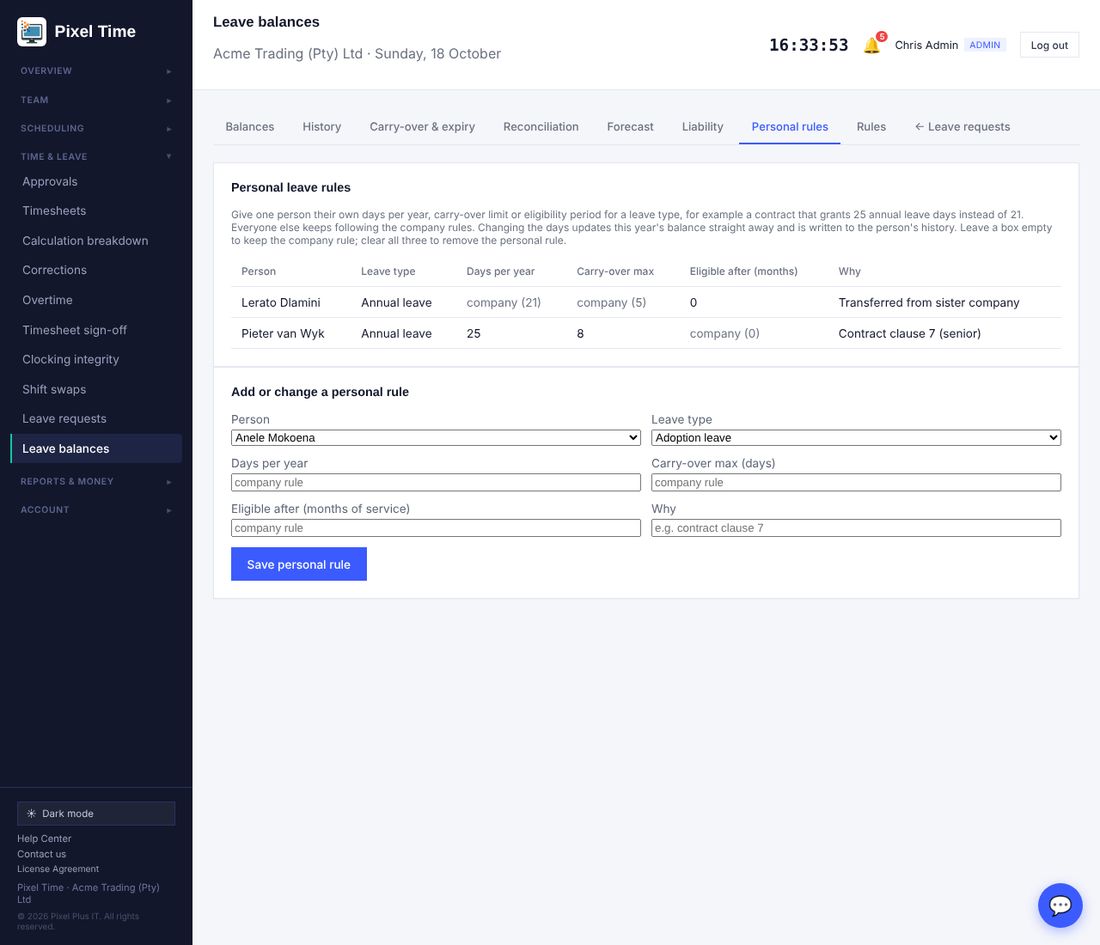Image resolution: width=1100 pixels, height=945 pixels.
Task: Expand the Team sidebar section
Action: pyautogui.click(x=96, y=100)
